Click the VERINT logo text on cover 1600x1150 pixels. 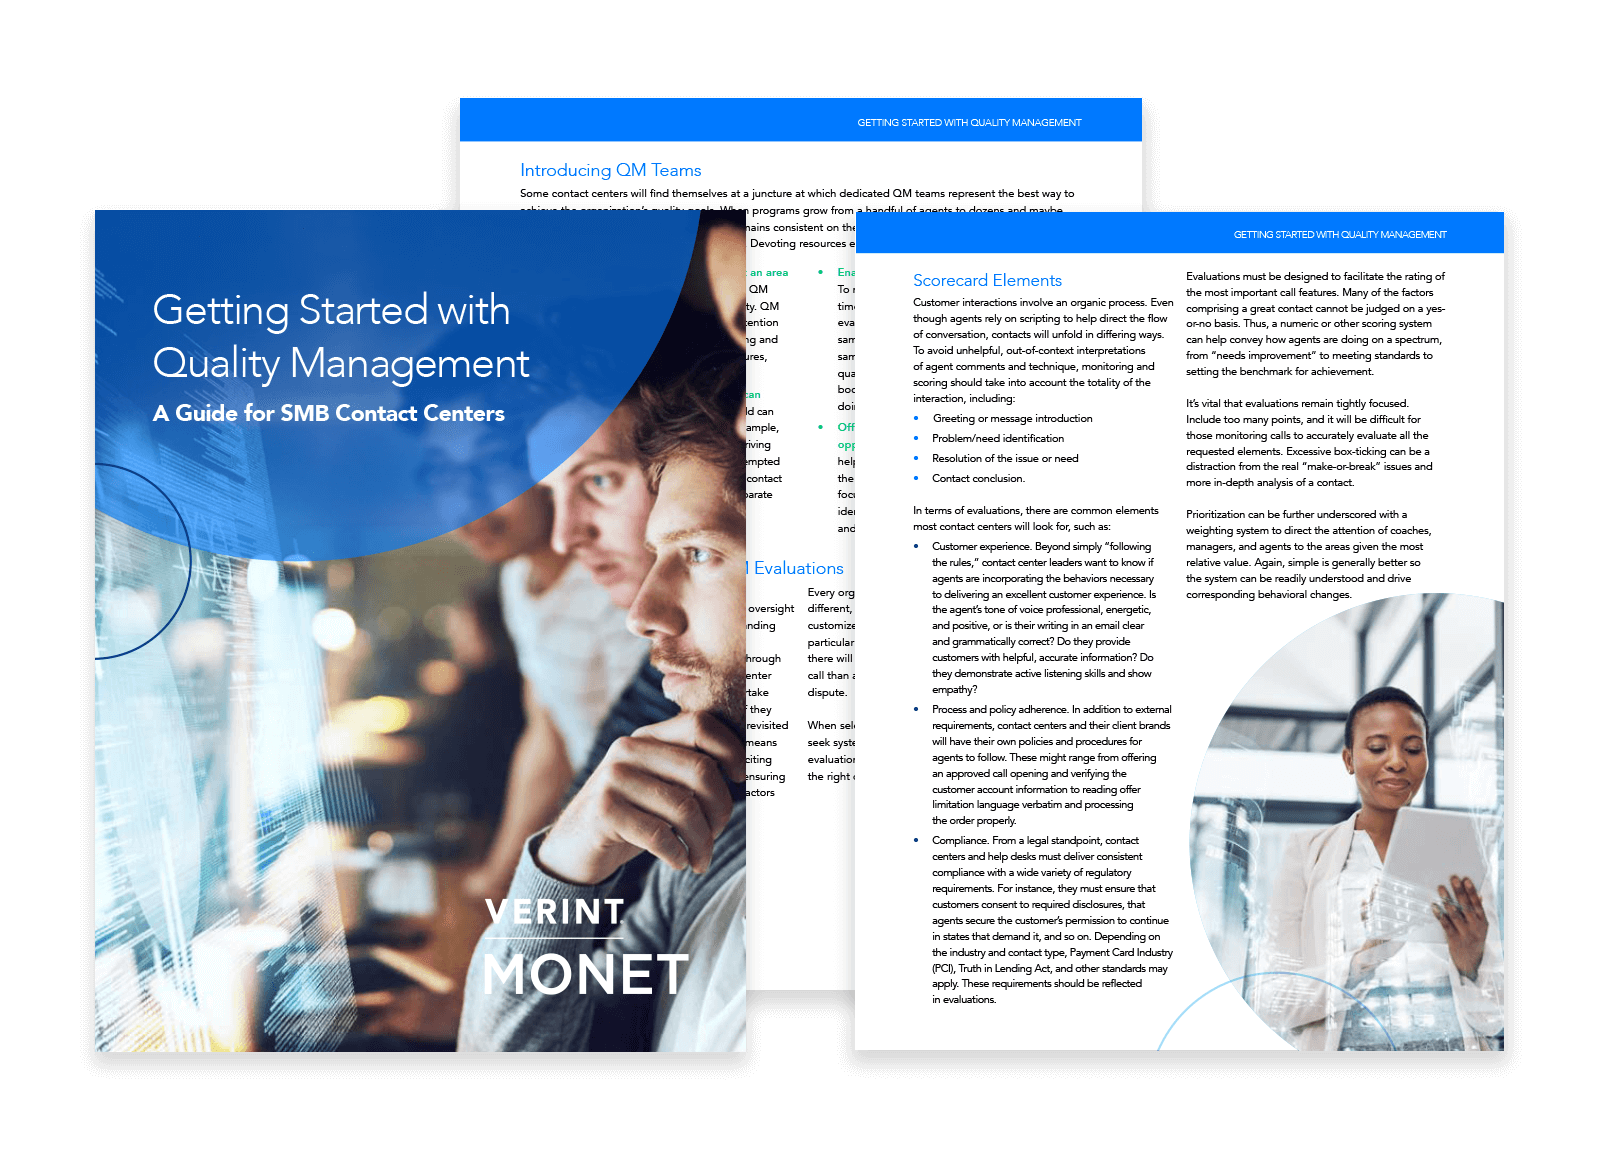[x=555, y=912]
